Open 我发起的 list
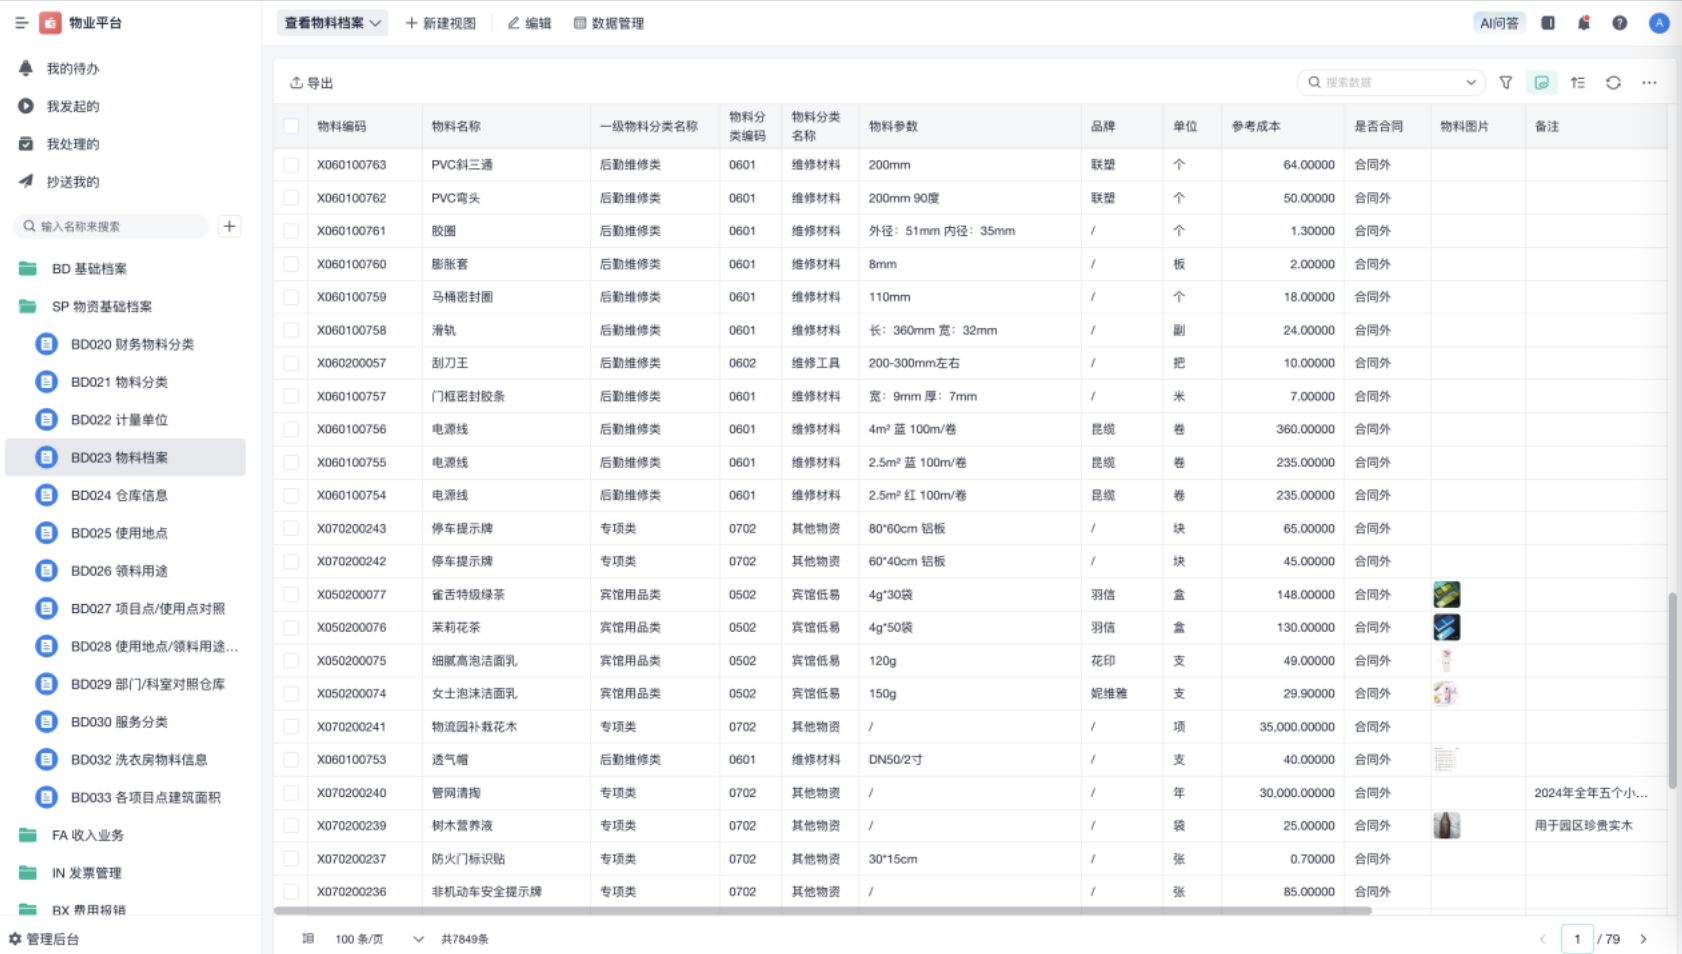Viewport: 1682px width, 954px height. 73,106
